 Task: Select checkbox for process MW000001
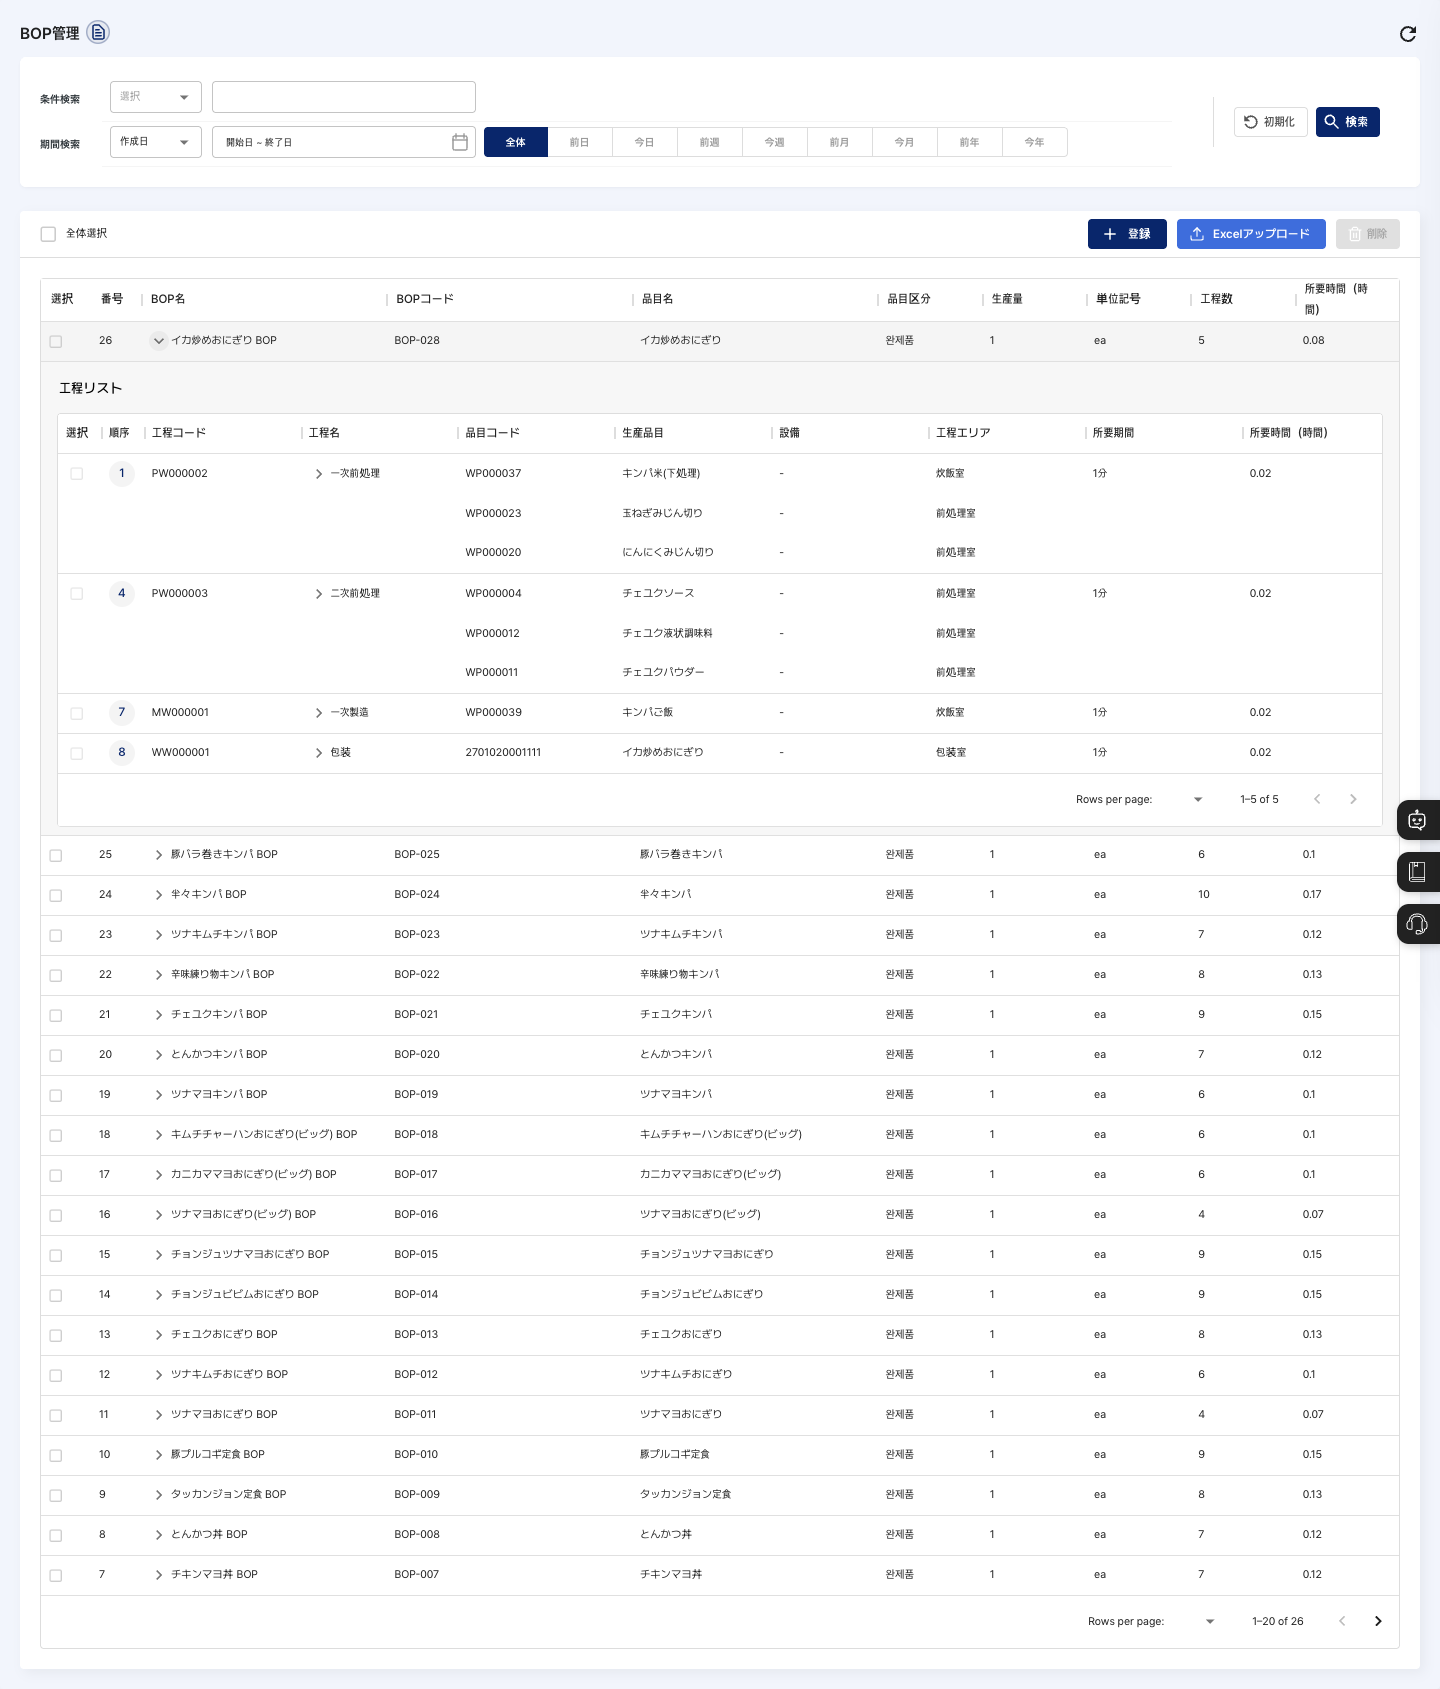[77, 713]
